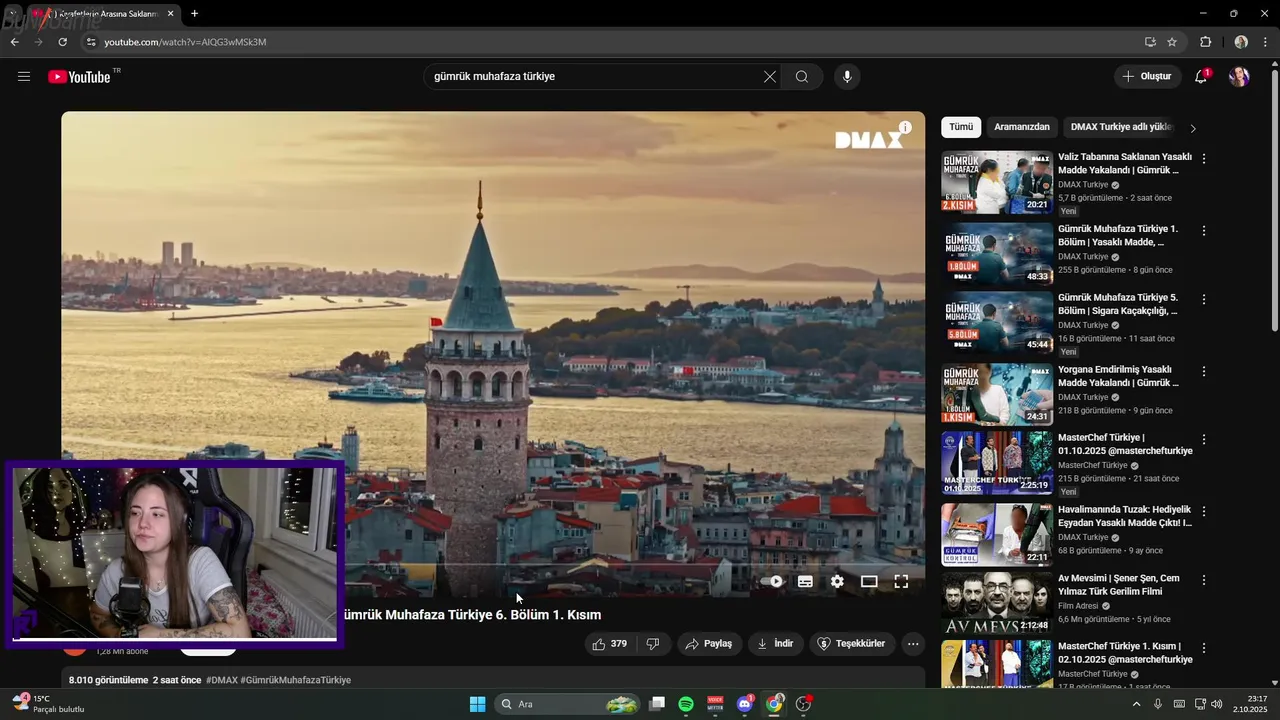Screen dimensions: 1280x720
Task: Open the YouTube guide hamburger menu
Action: point(24,77)
